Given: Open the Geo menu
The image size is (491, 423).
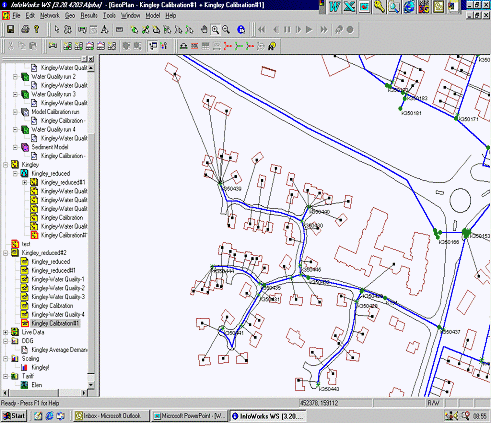Looking at the screenshot, I should click(70, 16).
